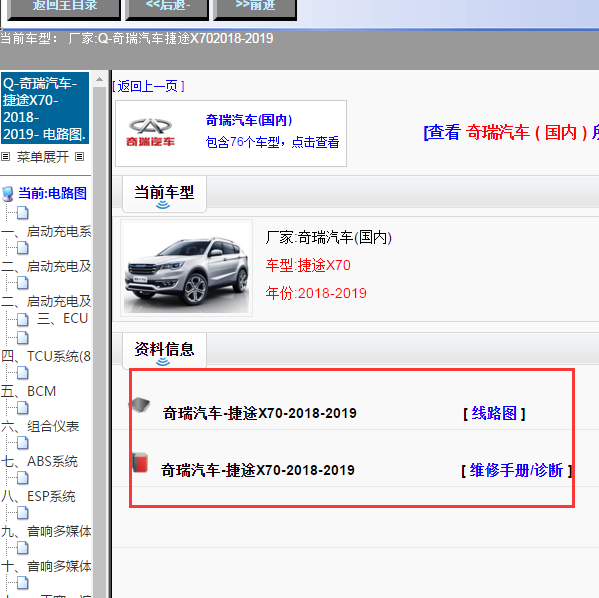The image size is (599, 598).
Task: Open the 三、ECU tree item
Action: 63,319
